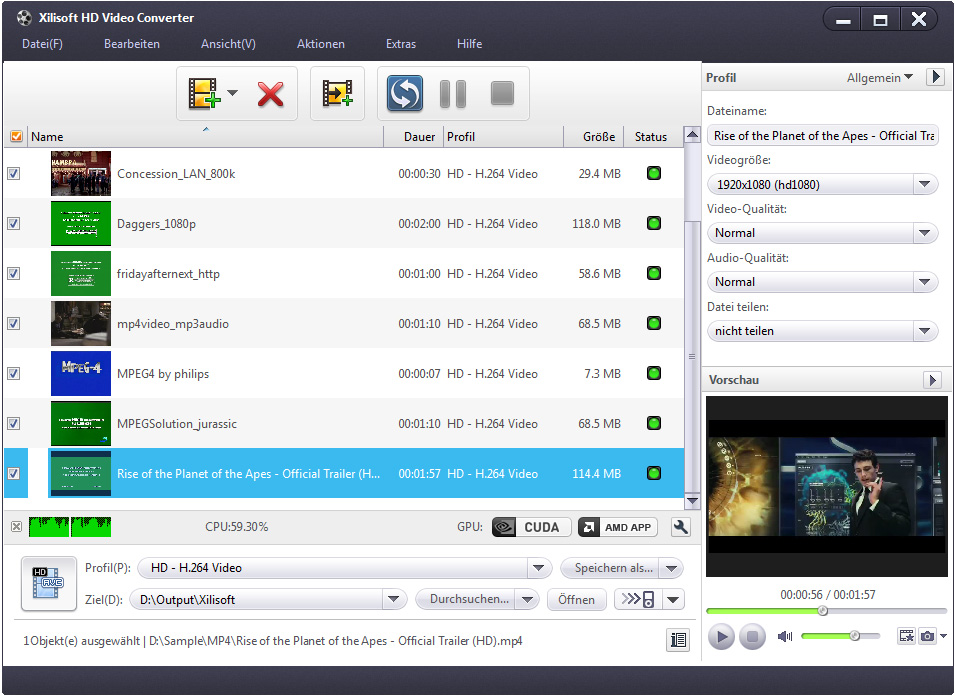Click the Dateiname input field

click(822, 136)
